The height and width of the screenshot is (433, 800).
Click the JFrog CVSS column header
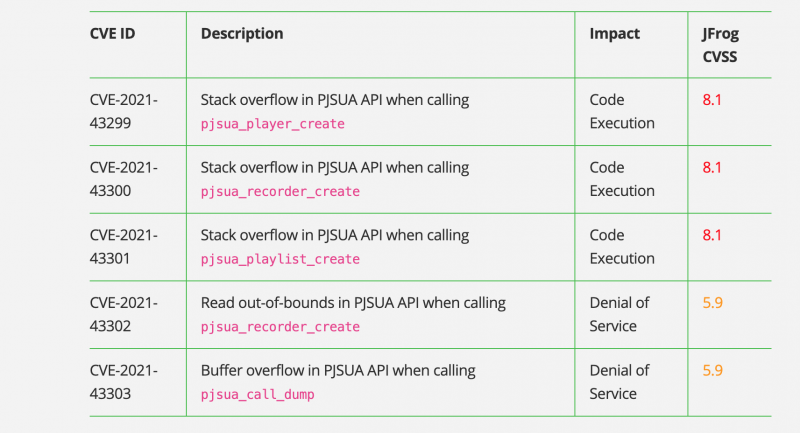click(720, 45)
